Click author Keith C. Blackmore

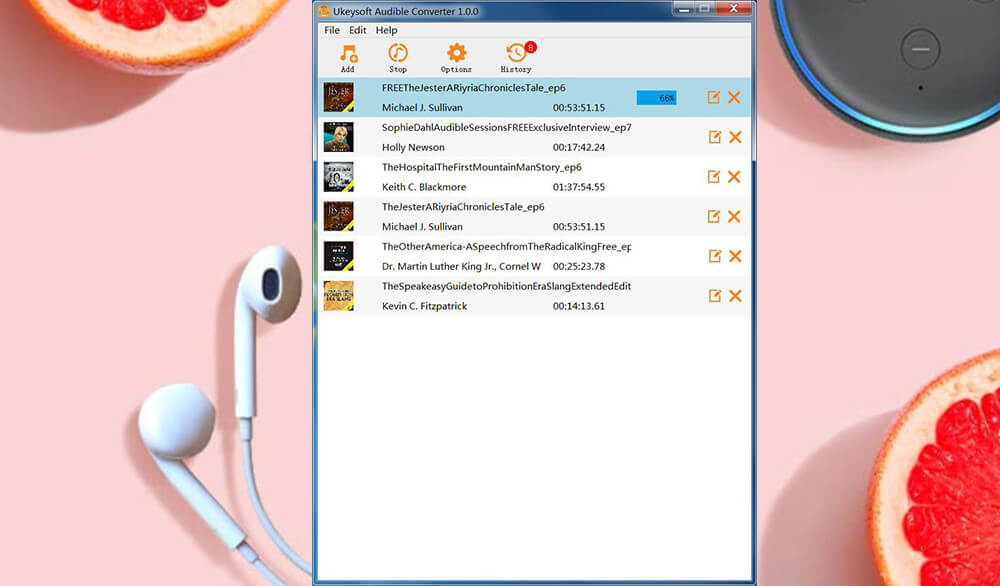(x=424, y=187)
